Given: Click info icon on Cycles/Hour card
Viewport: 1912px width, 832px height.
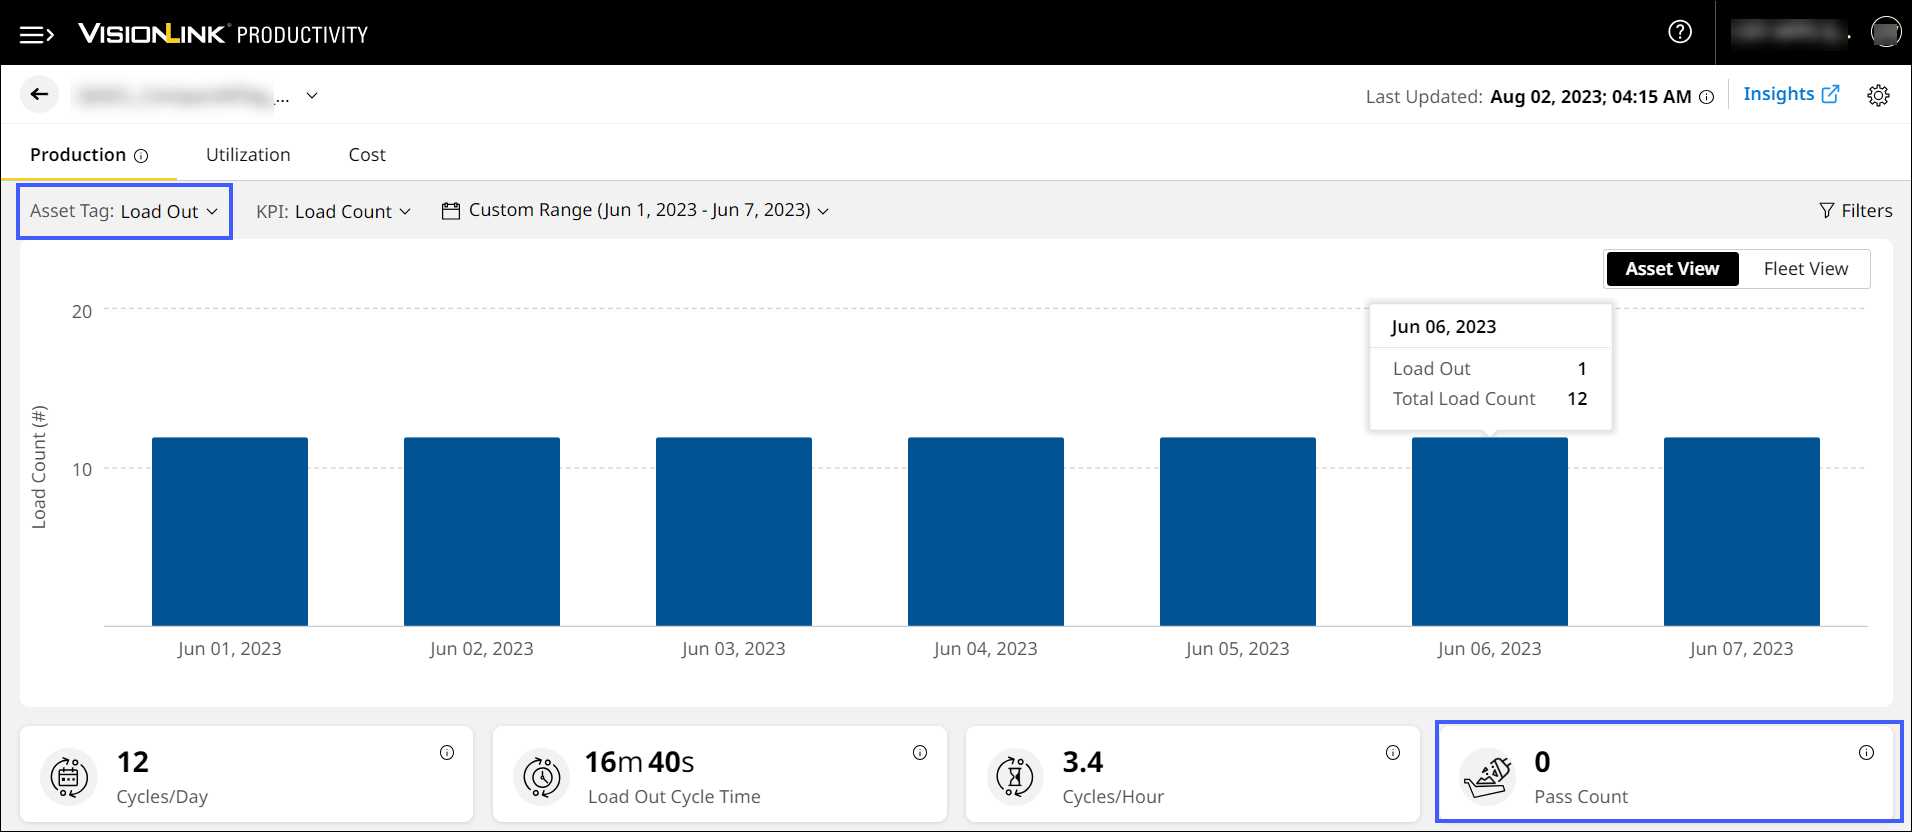Looking at the screenshot, I should pos(1393,753).
